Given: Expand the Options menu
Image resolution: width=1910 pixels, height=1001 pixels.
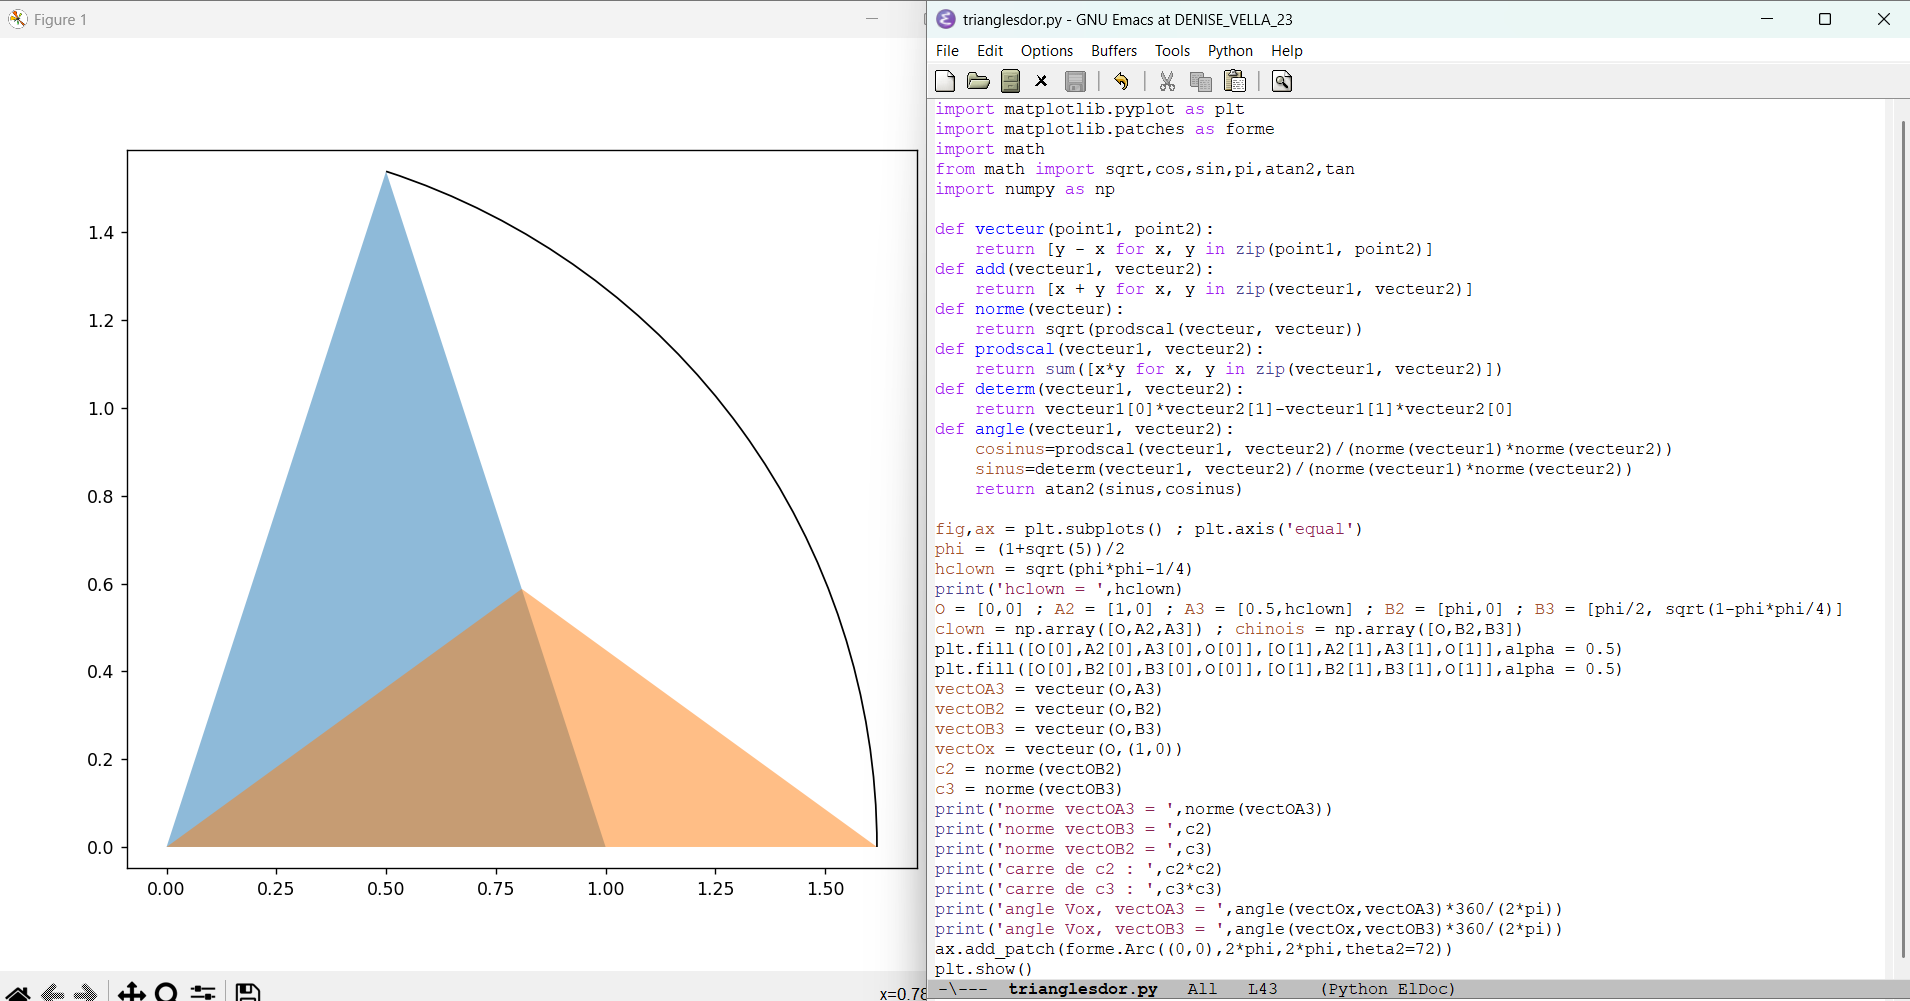Looking at the screenshot, I should pyautogui.click(x=1046, y=51).
